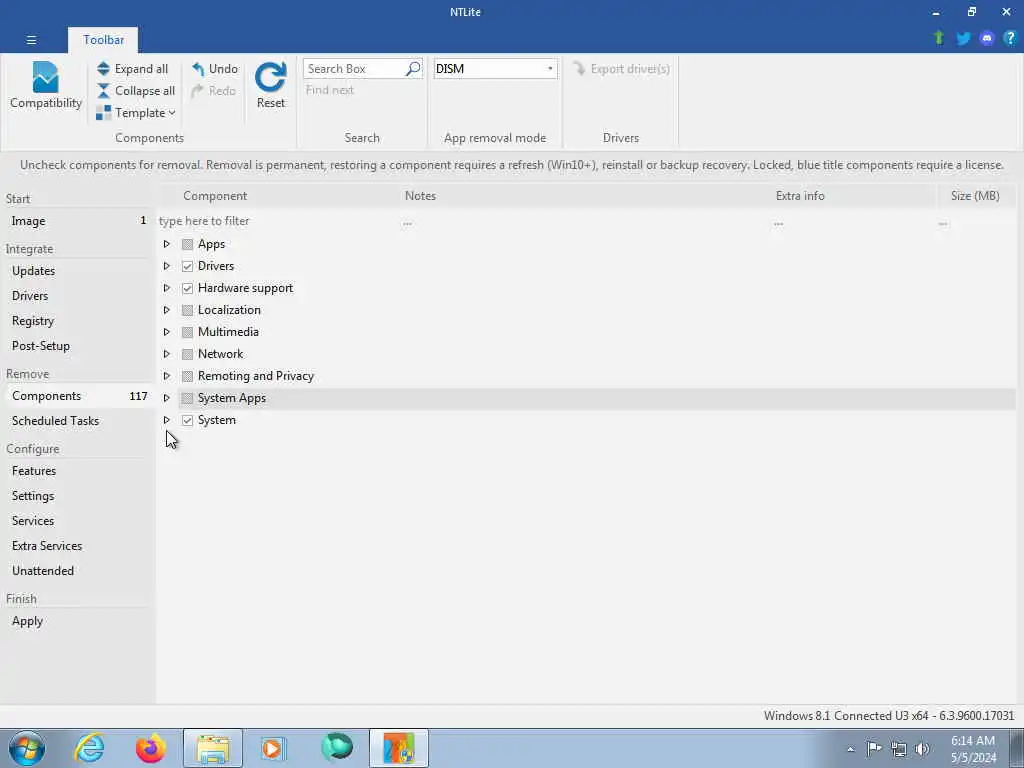Open Drivers under Integrate
The image size is (1024, 768).
tap(77, 296)
